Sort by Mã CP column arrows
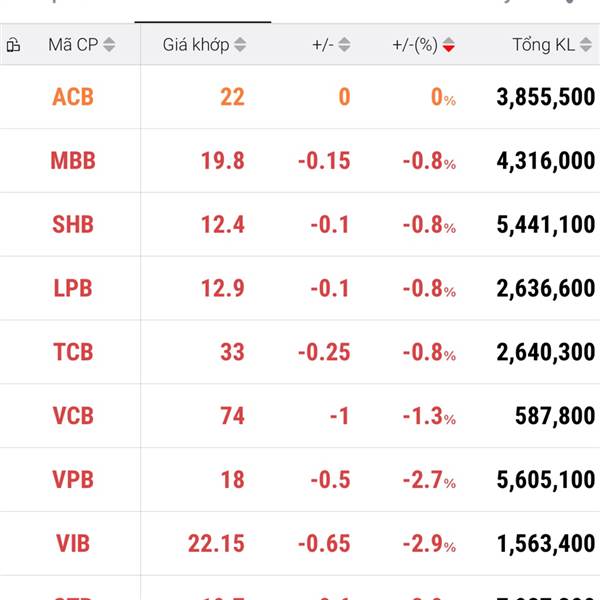The height and width of the screenshot is (600, 600). point(109,45)
